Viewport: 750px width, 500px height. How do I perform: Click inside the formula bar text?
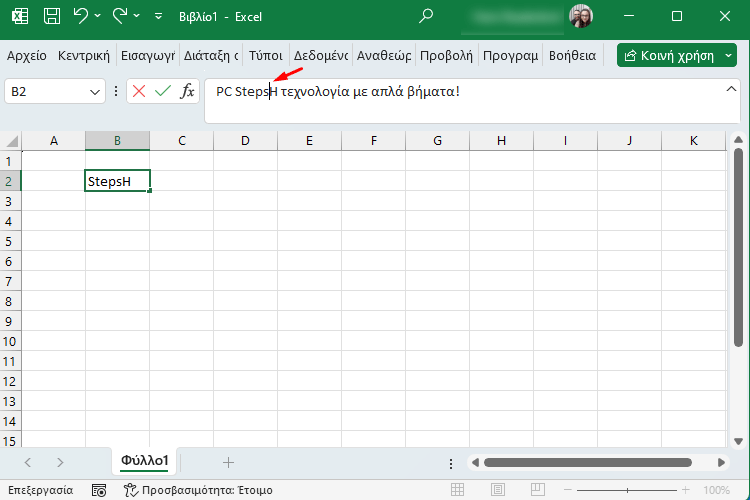click(x=338, y=91)
